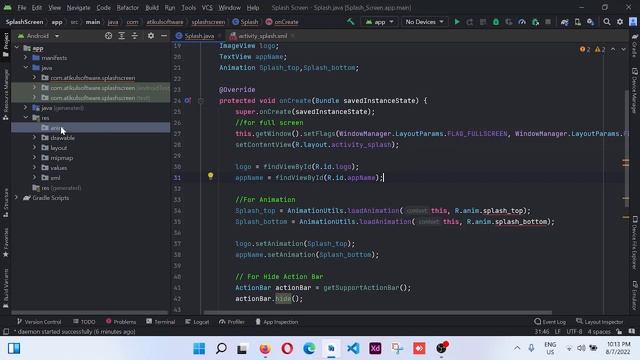Image resolution: width=640 pixels, height=360 pixels.
Task: Click the 4 spaces indent indicator
Action: [x=599, y=331]
